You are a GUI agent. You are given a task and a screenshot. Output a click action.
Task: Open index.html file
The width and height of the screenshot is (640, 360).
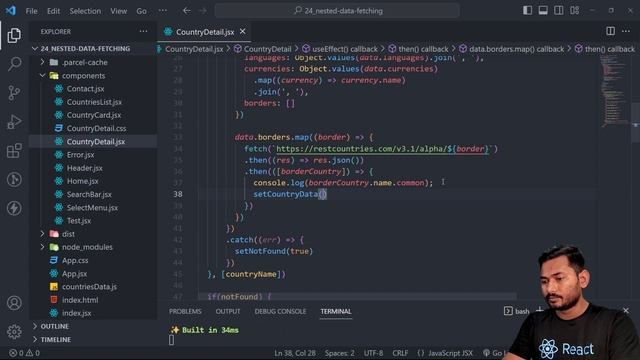(x=80, y=300)
